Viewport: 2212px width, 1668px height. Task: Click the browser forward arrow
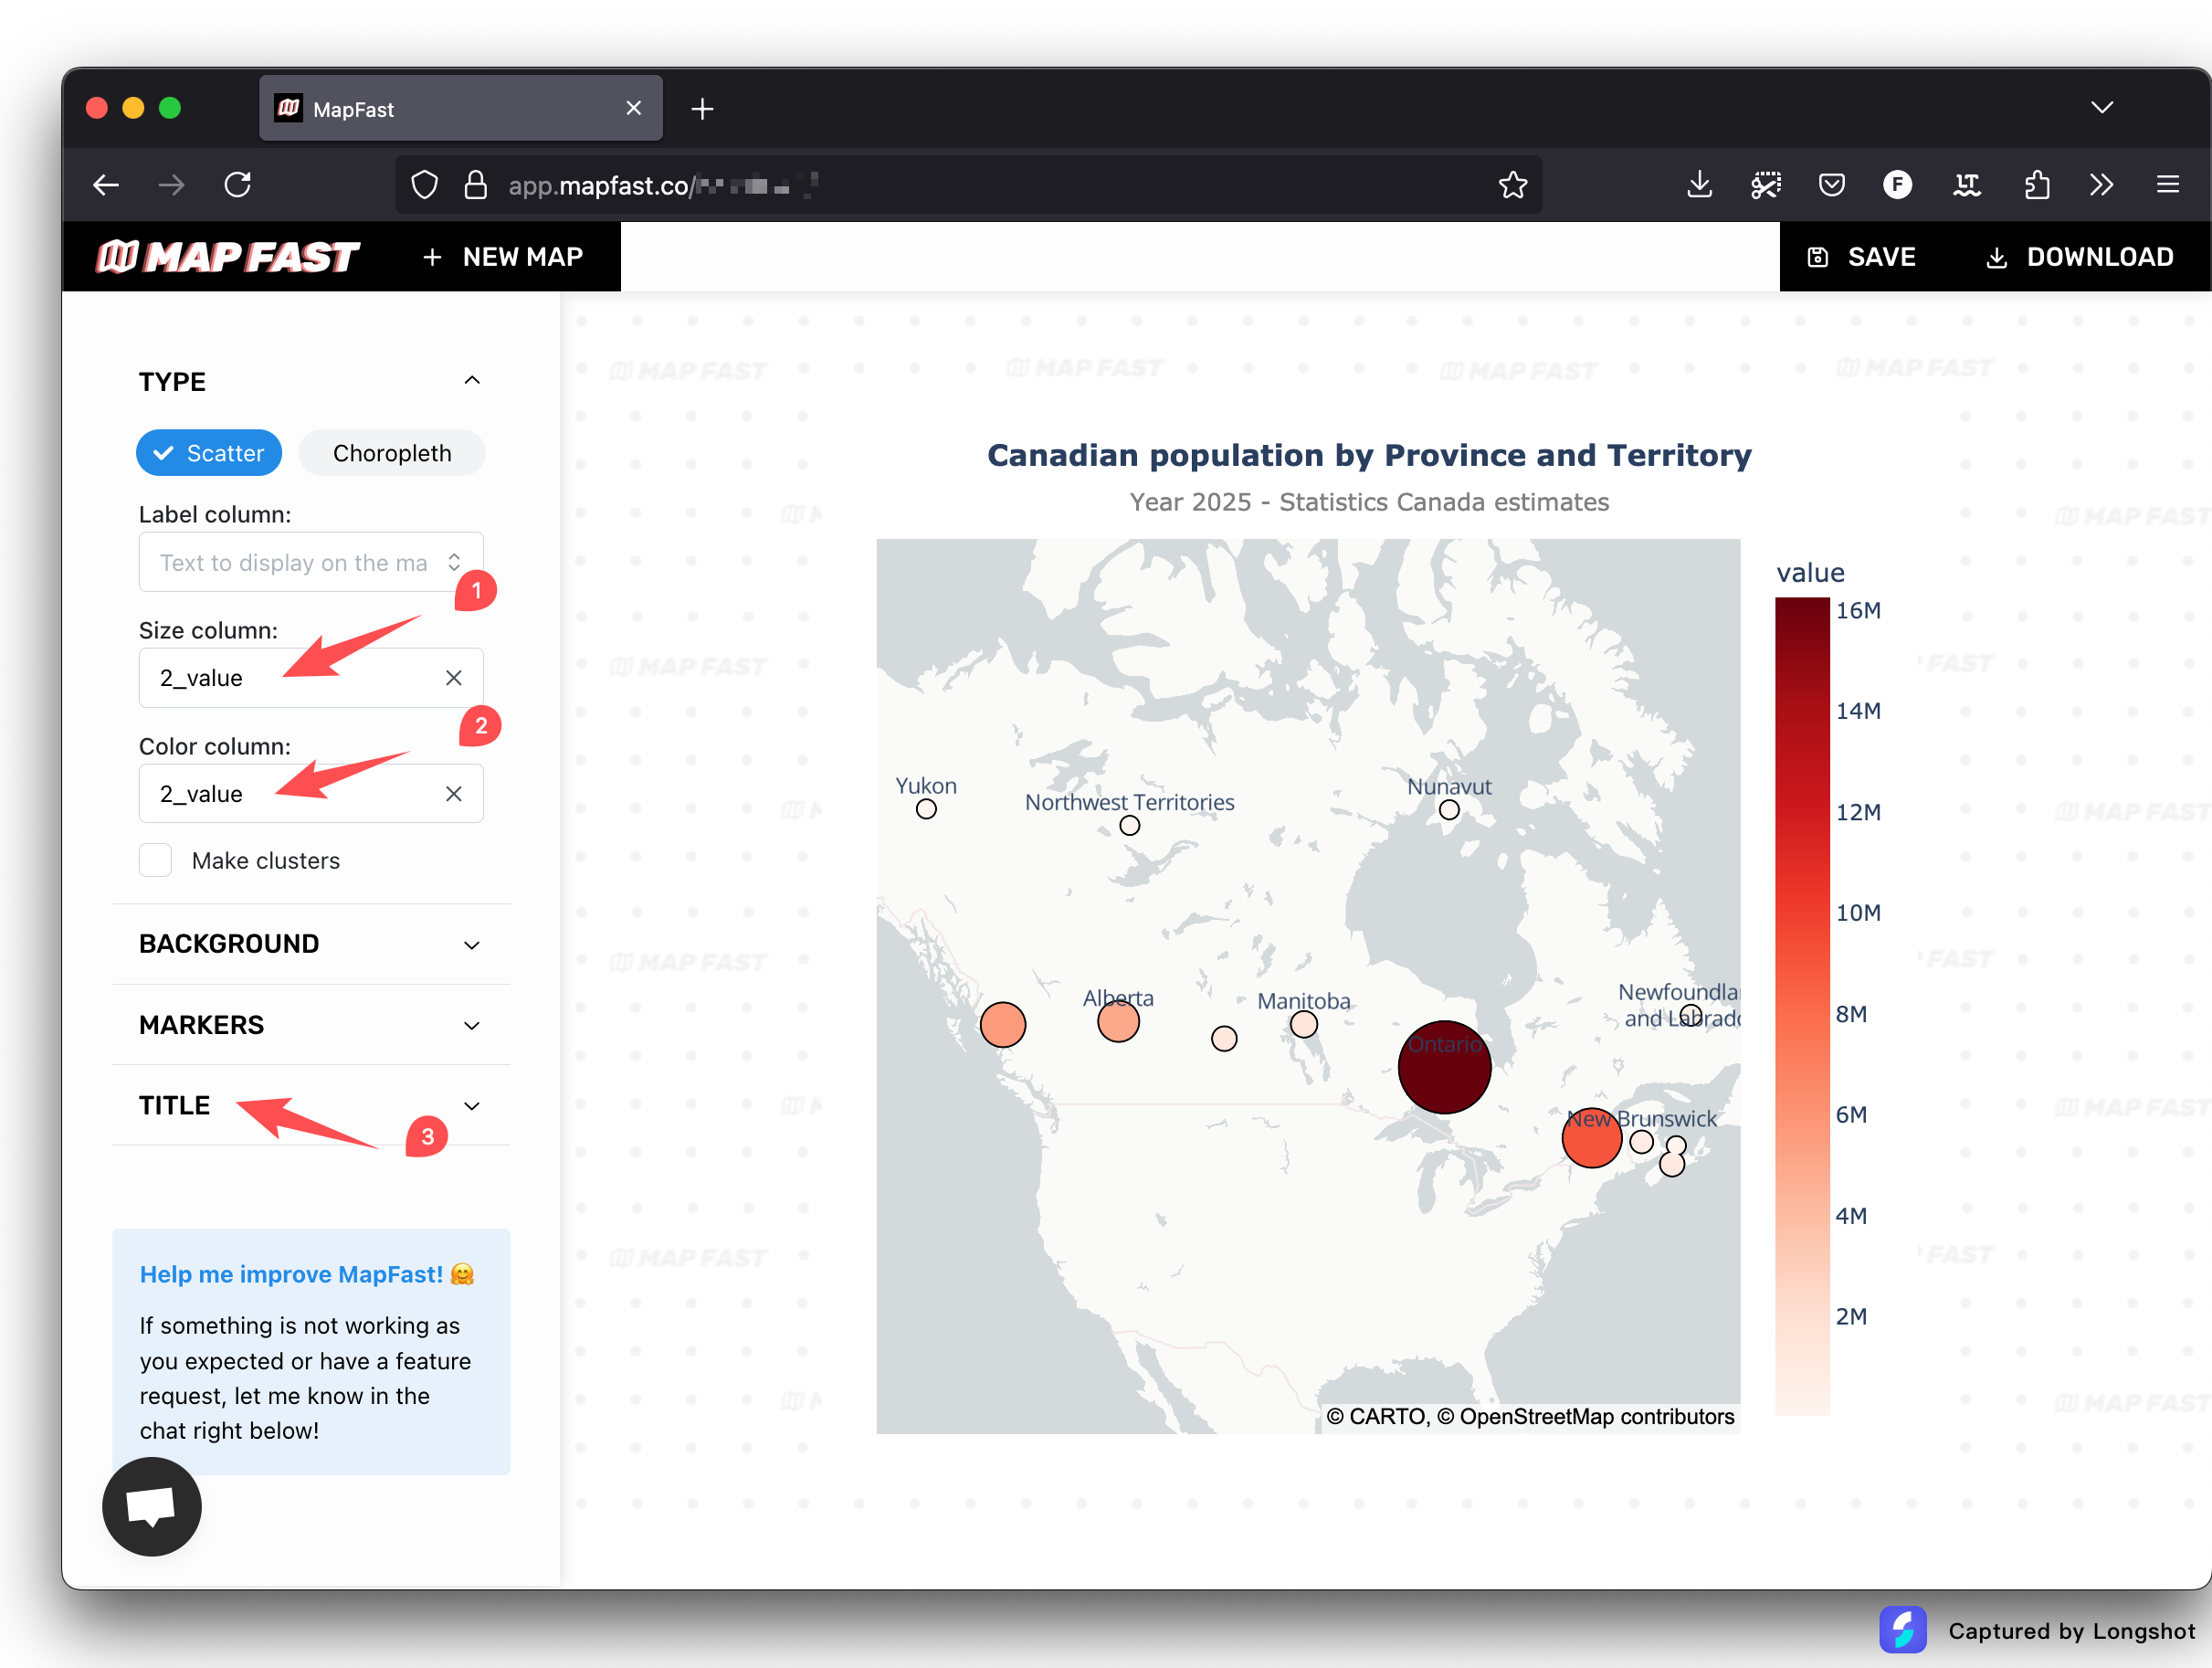[171, 185]
